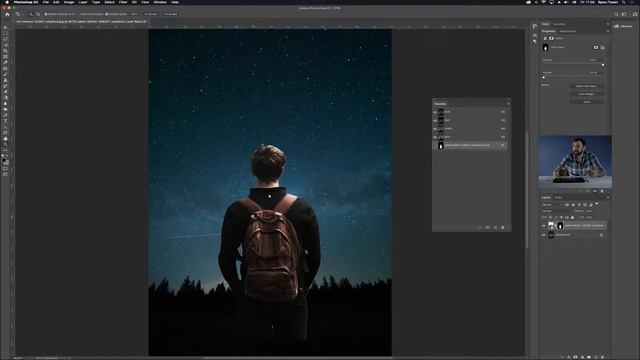Image resolution: width=640 pixels, height=360 pixels.
Task: Create new channel in Channels panel
Action: tap(496, 227)
